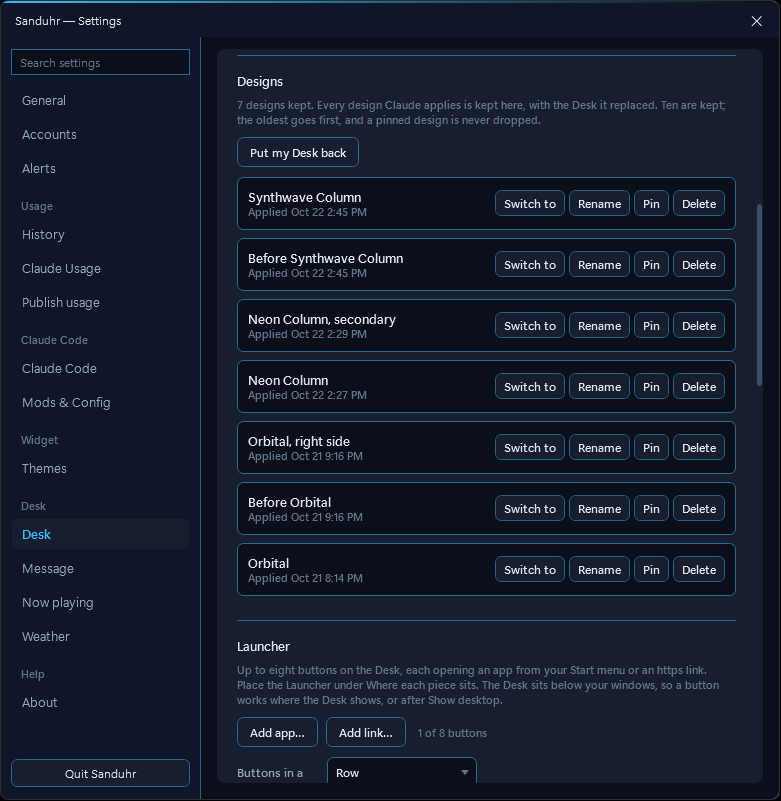Image resolution: width=781 pixels, height=801 pixels.
Task: Delete the 2:27 PM Neon Column design
Action: [x=699, y=387]
